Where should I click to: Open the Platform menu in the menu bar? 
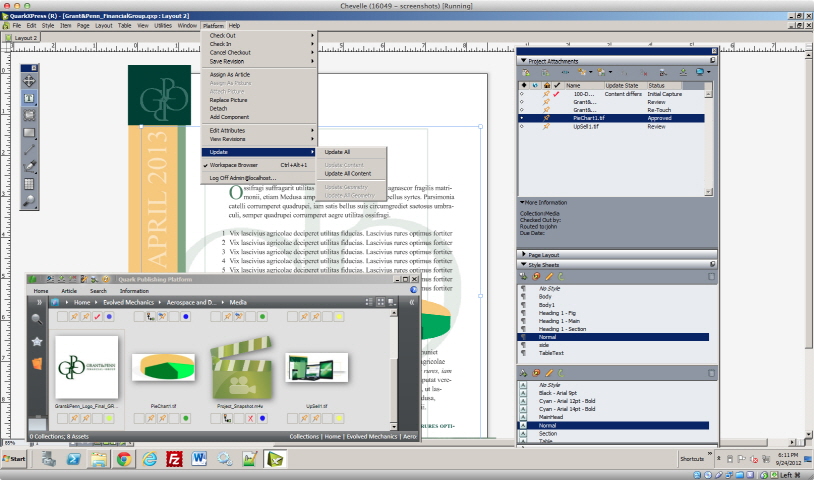pyautogui.click(x=213, y=25)
